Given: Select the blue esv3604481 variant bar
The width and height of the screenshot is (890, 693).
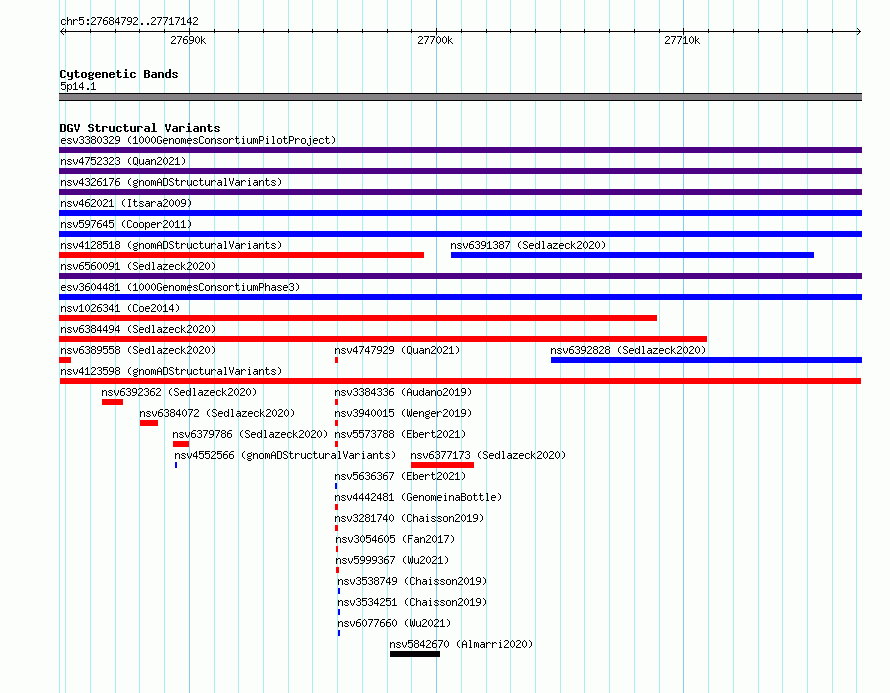Looking at the screenshot, I should [460, 297].
